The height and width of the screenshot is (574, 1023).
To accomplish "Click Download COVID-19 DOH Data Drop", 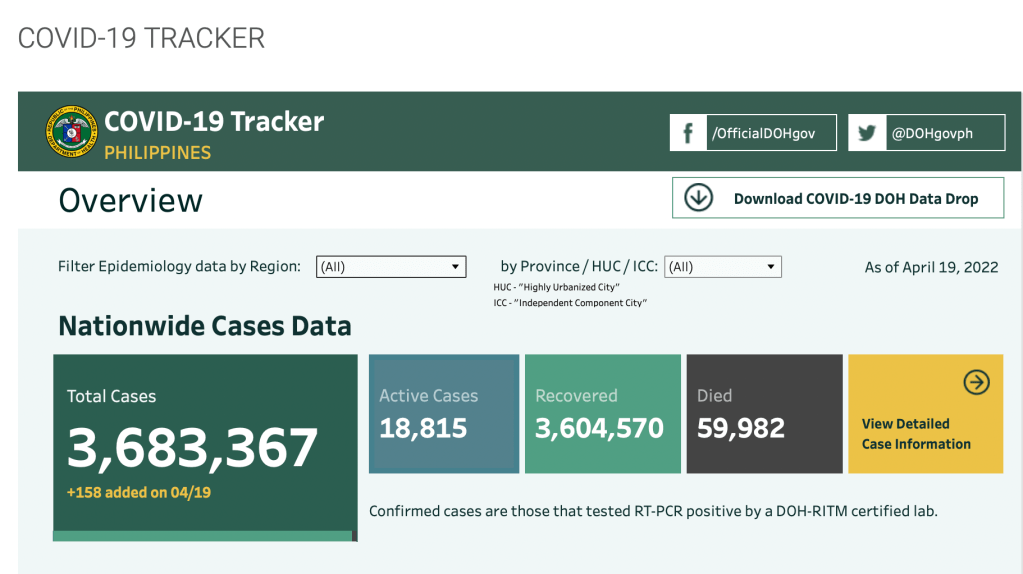I will point(855,198).
